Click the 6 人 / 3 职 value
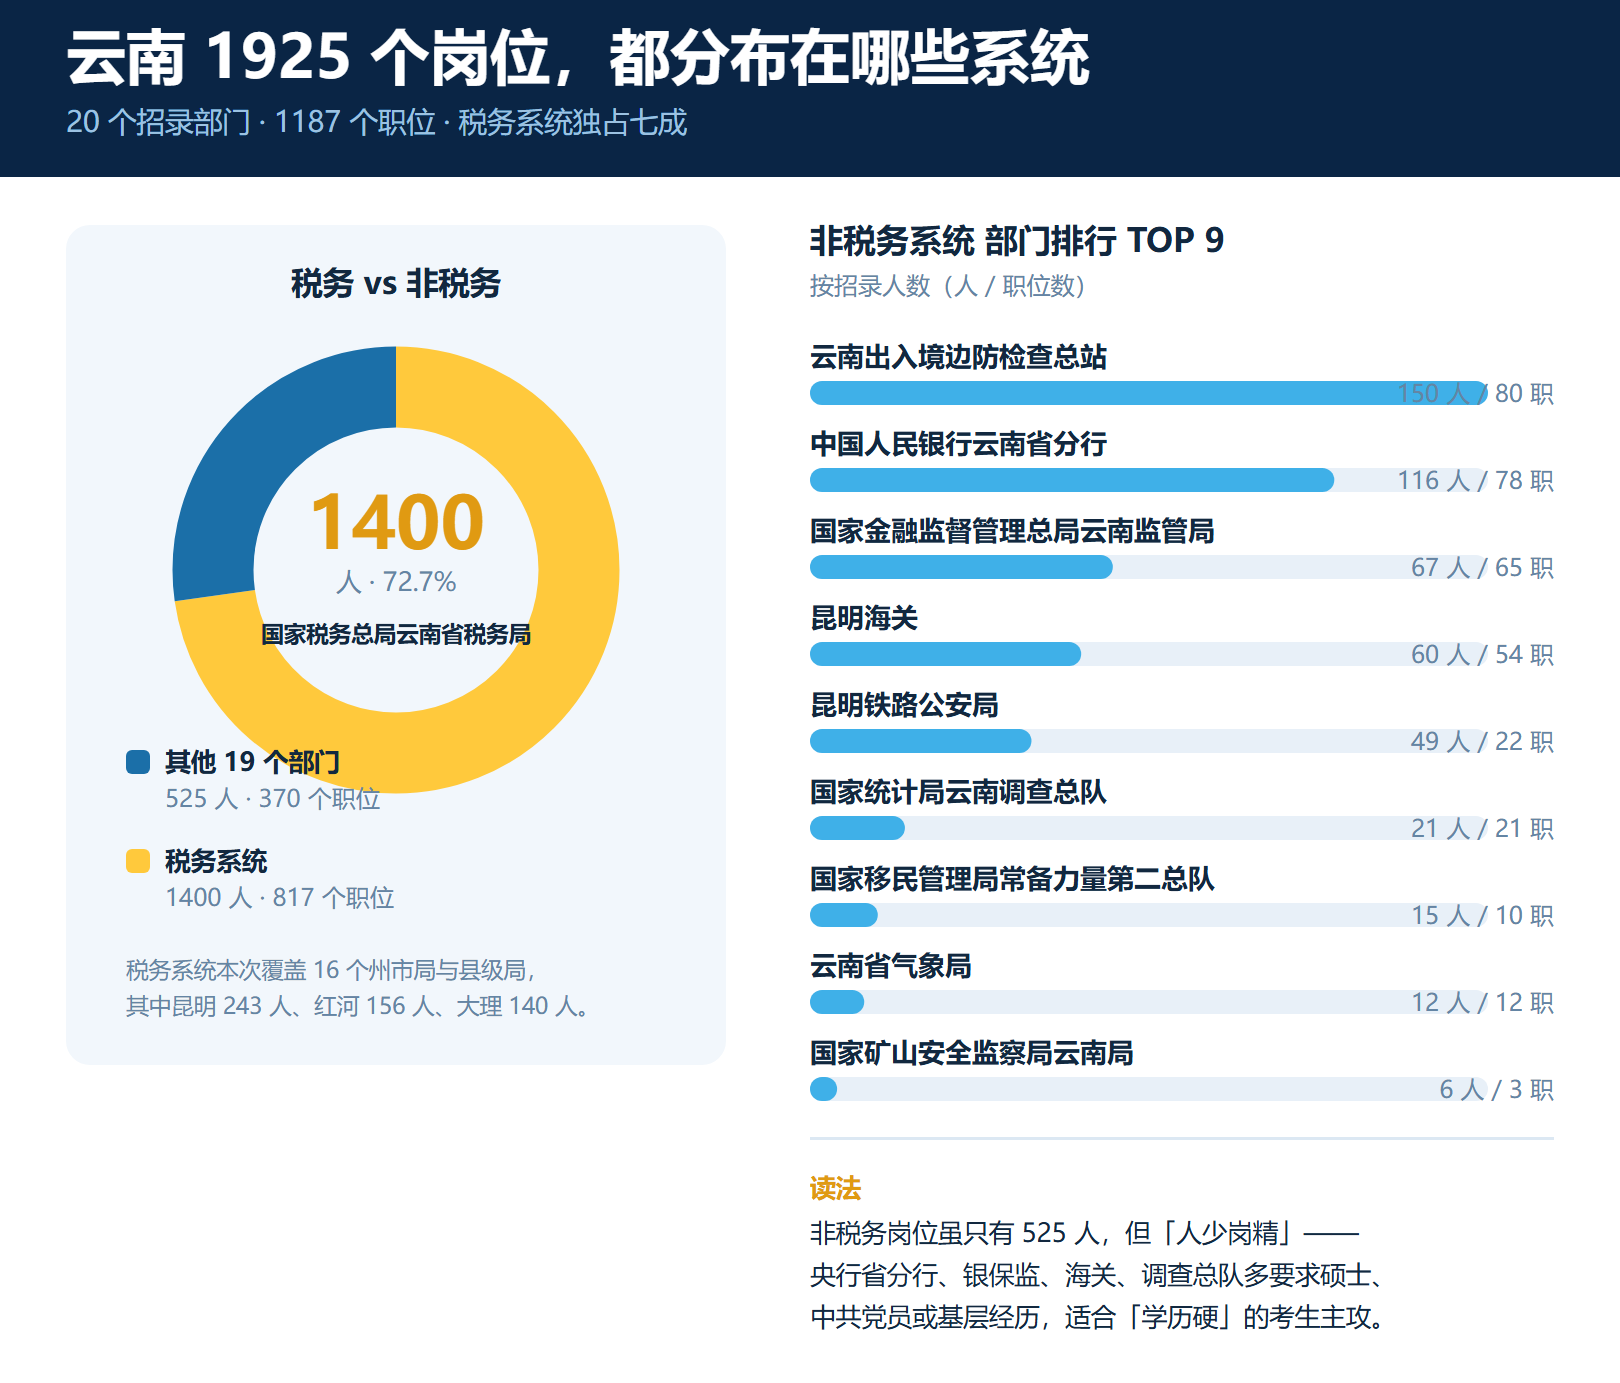This screenshot has height=1383, width=1620. point(1496,1089)
